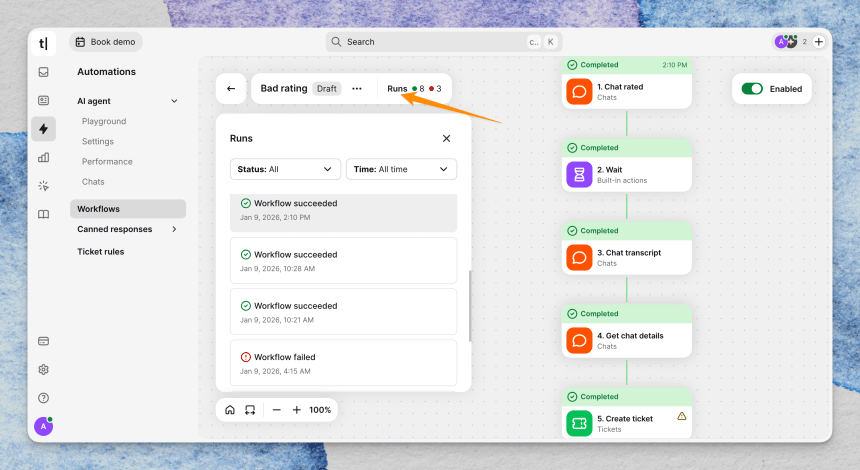Select Workflows in the Automations menu
The image size is (860, 470).
128,209
